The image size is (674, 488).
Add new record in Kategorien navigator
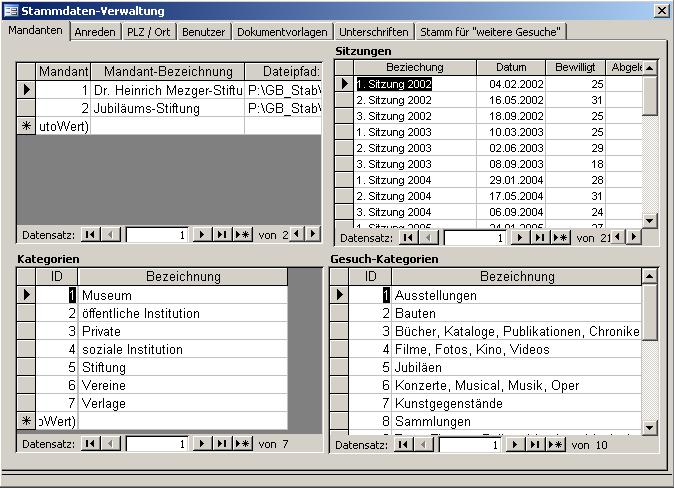[242, 443]
